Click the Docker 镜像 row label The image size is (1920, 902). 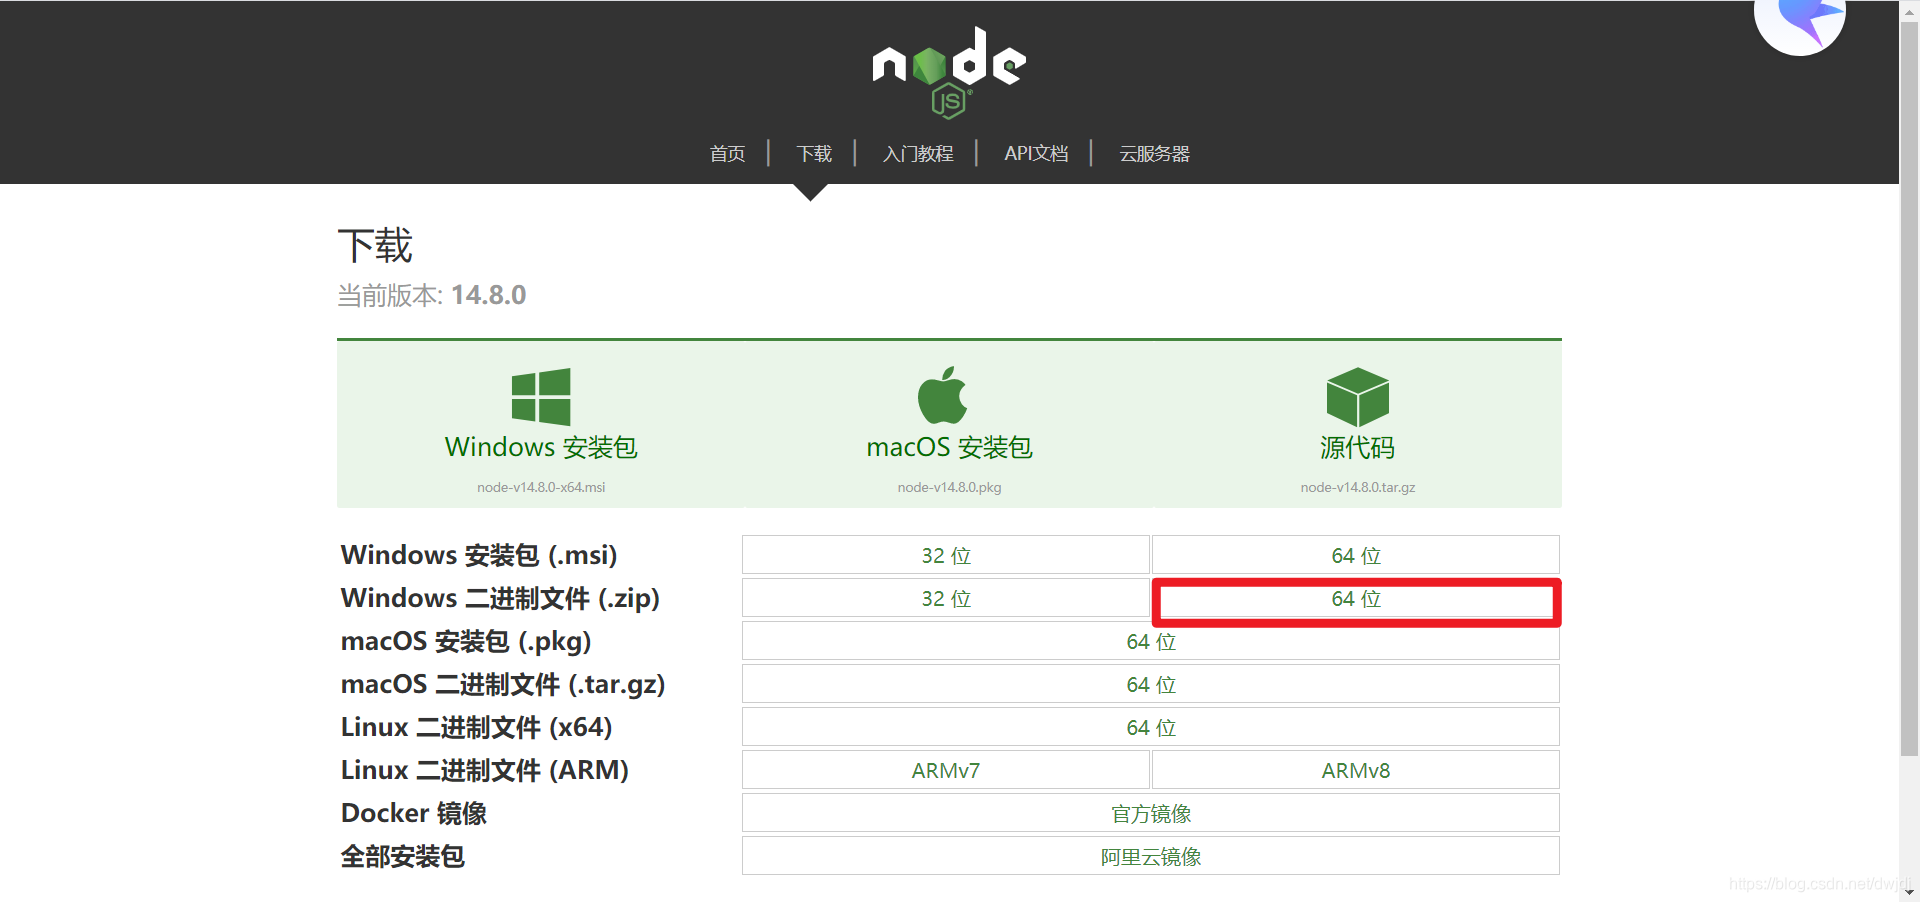(x=414, y=813)
